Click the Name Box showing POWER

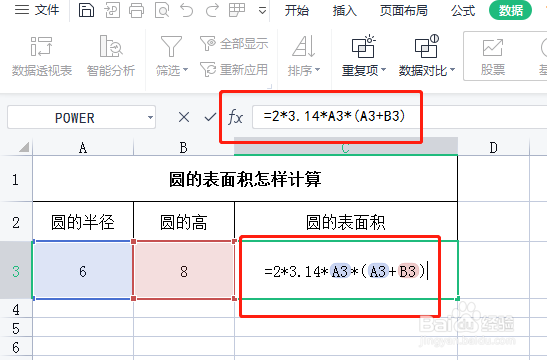pyautogui.click(x=75, y=118)
